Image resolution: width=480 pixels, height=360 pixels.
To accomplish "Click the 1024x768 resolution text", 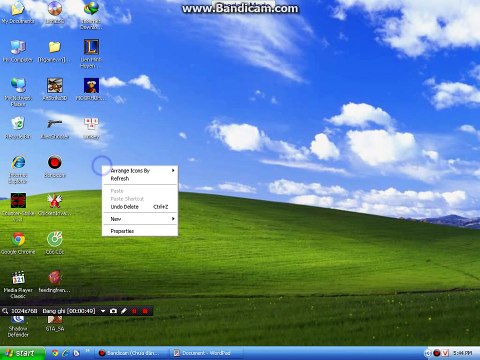I will click(x=24, y=311).
